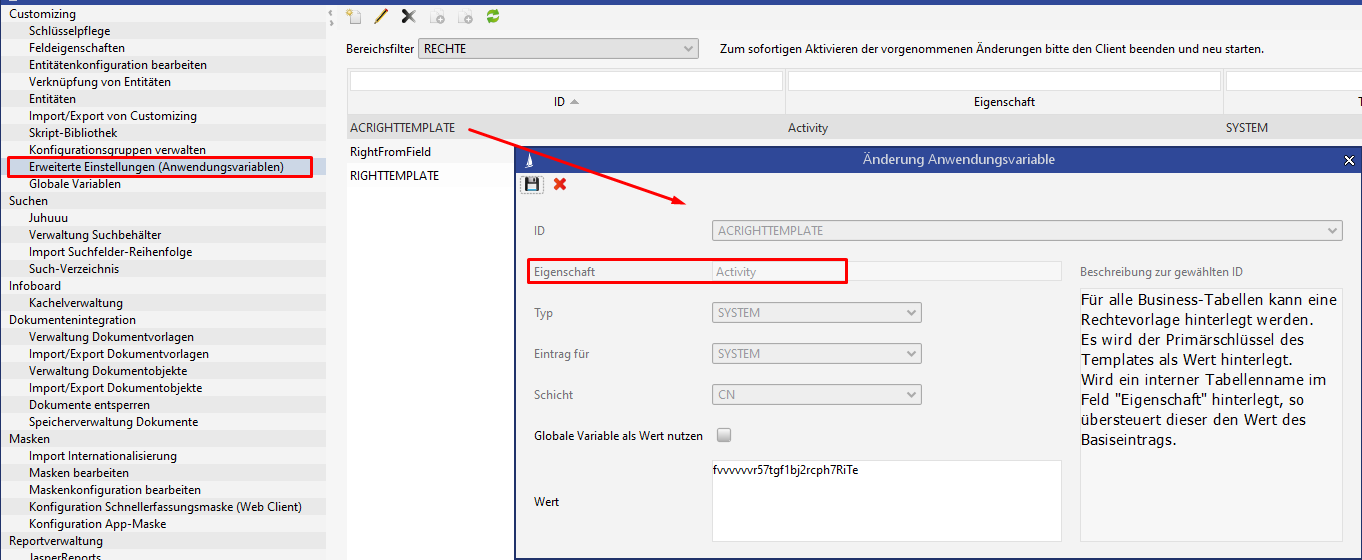Sort by the ID column header
This screenshot has height=560, width=1362.
click(566, 102)
